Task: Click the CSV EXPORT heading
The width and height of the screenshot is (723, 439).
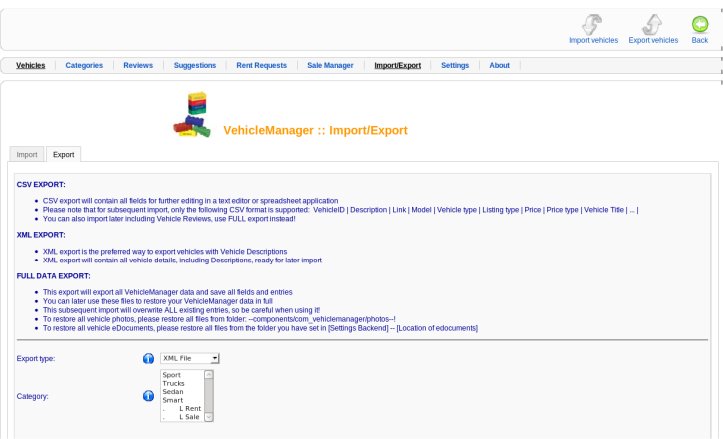Action: [x=41, y=184]
